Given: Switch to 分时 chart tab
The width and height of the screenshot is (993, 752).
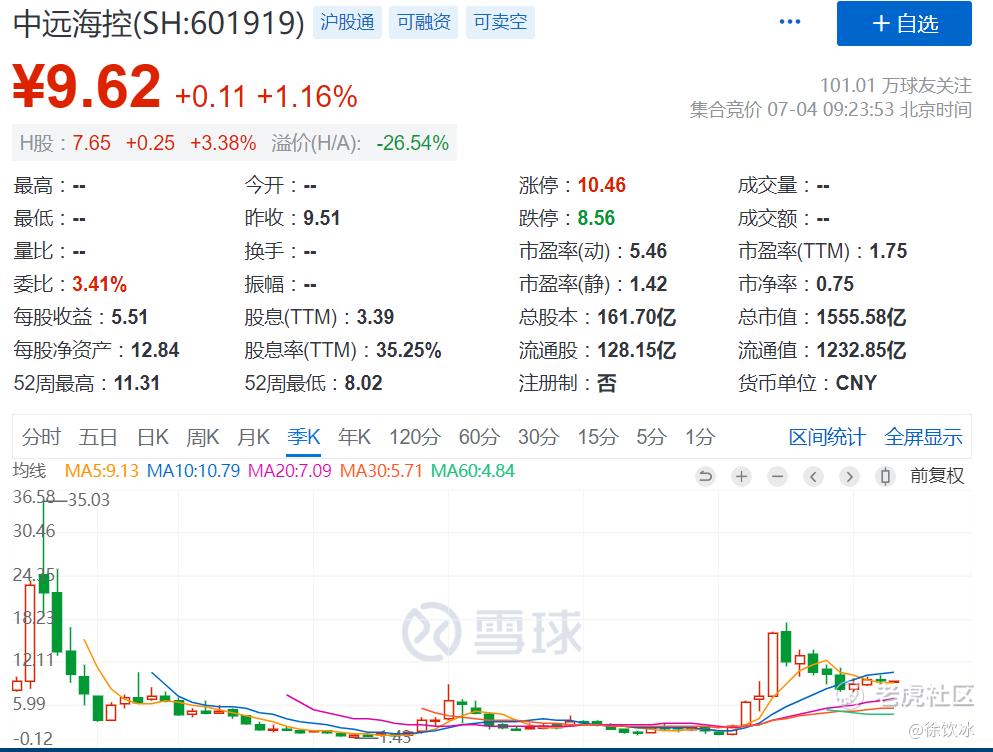Looking at the screenshot, I should (x=41, y=437).
